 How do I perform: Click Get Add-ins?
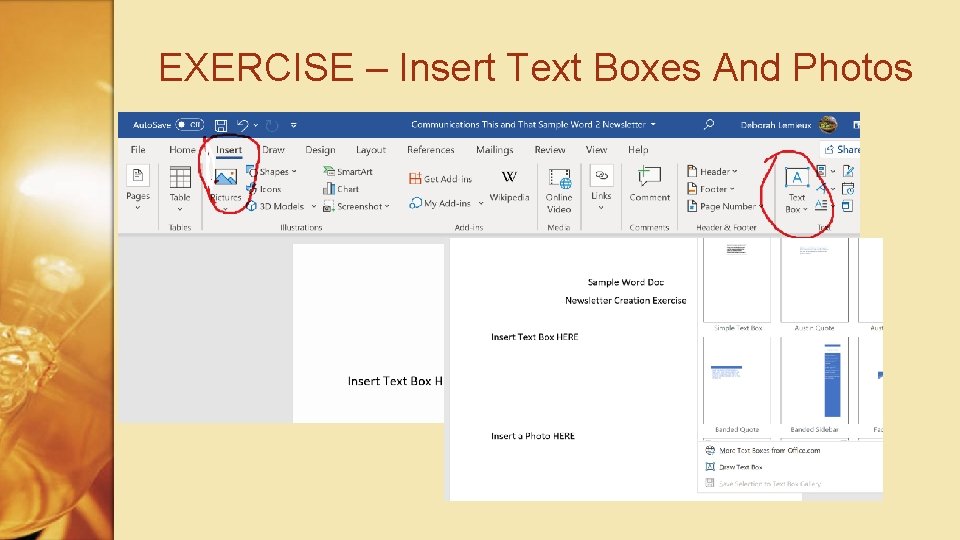click(x=440, y=179)
